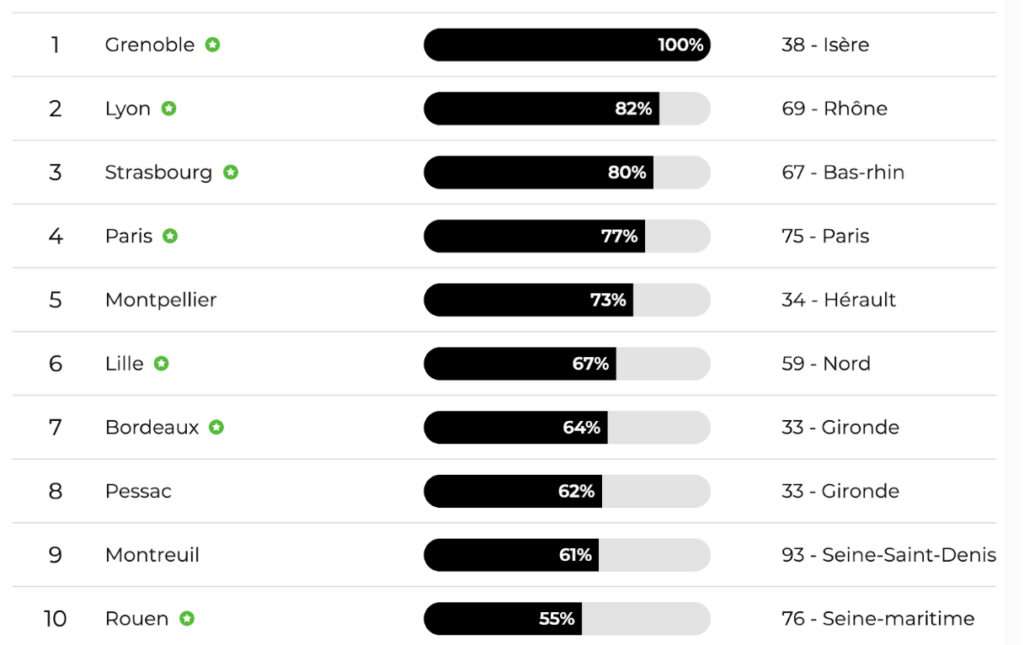Click the green star badge beside Lyon
Viewport: 1024px width, 645px height.
point(169,109)
